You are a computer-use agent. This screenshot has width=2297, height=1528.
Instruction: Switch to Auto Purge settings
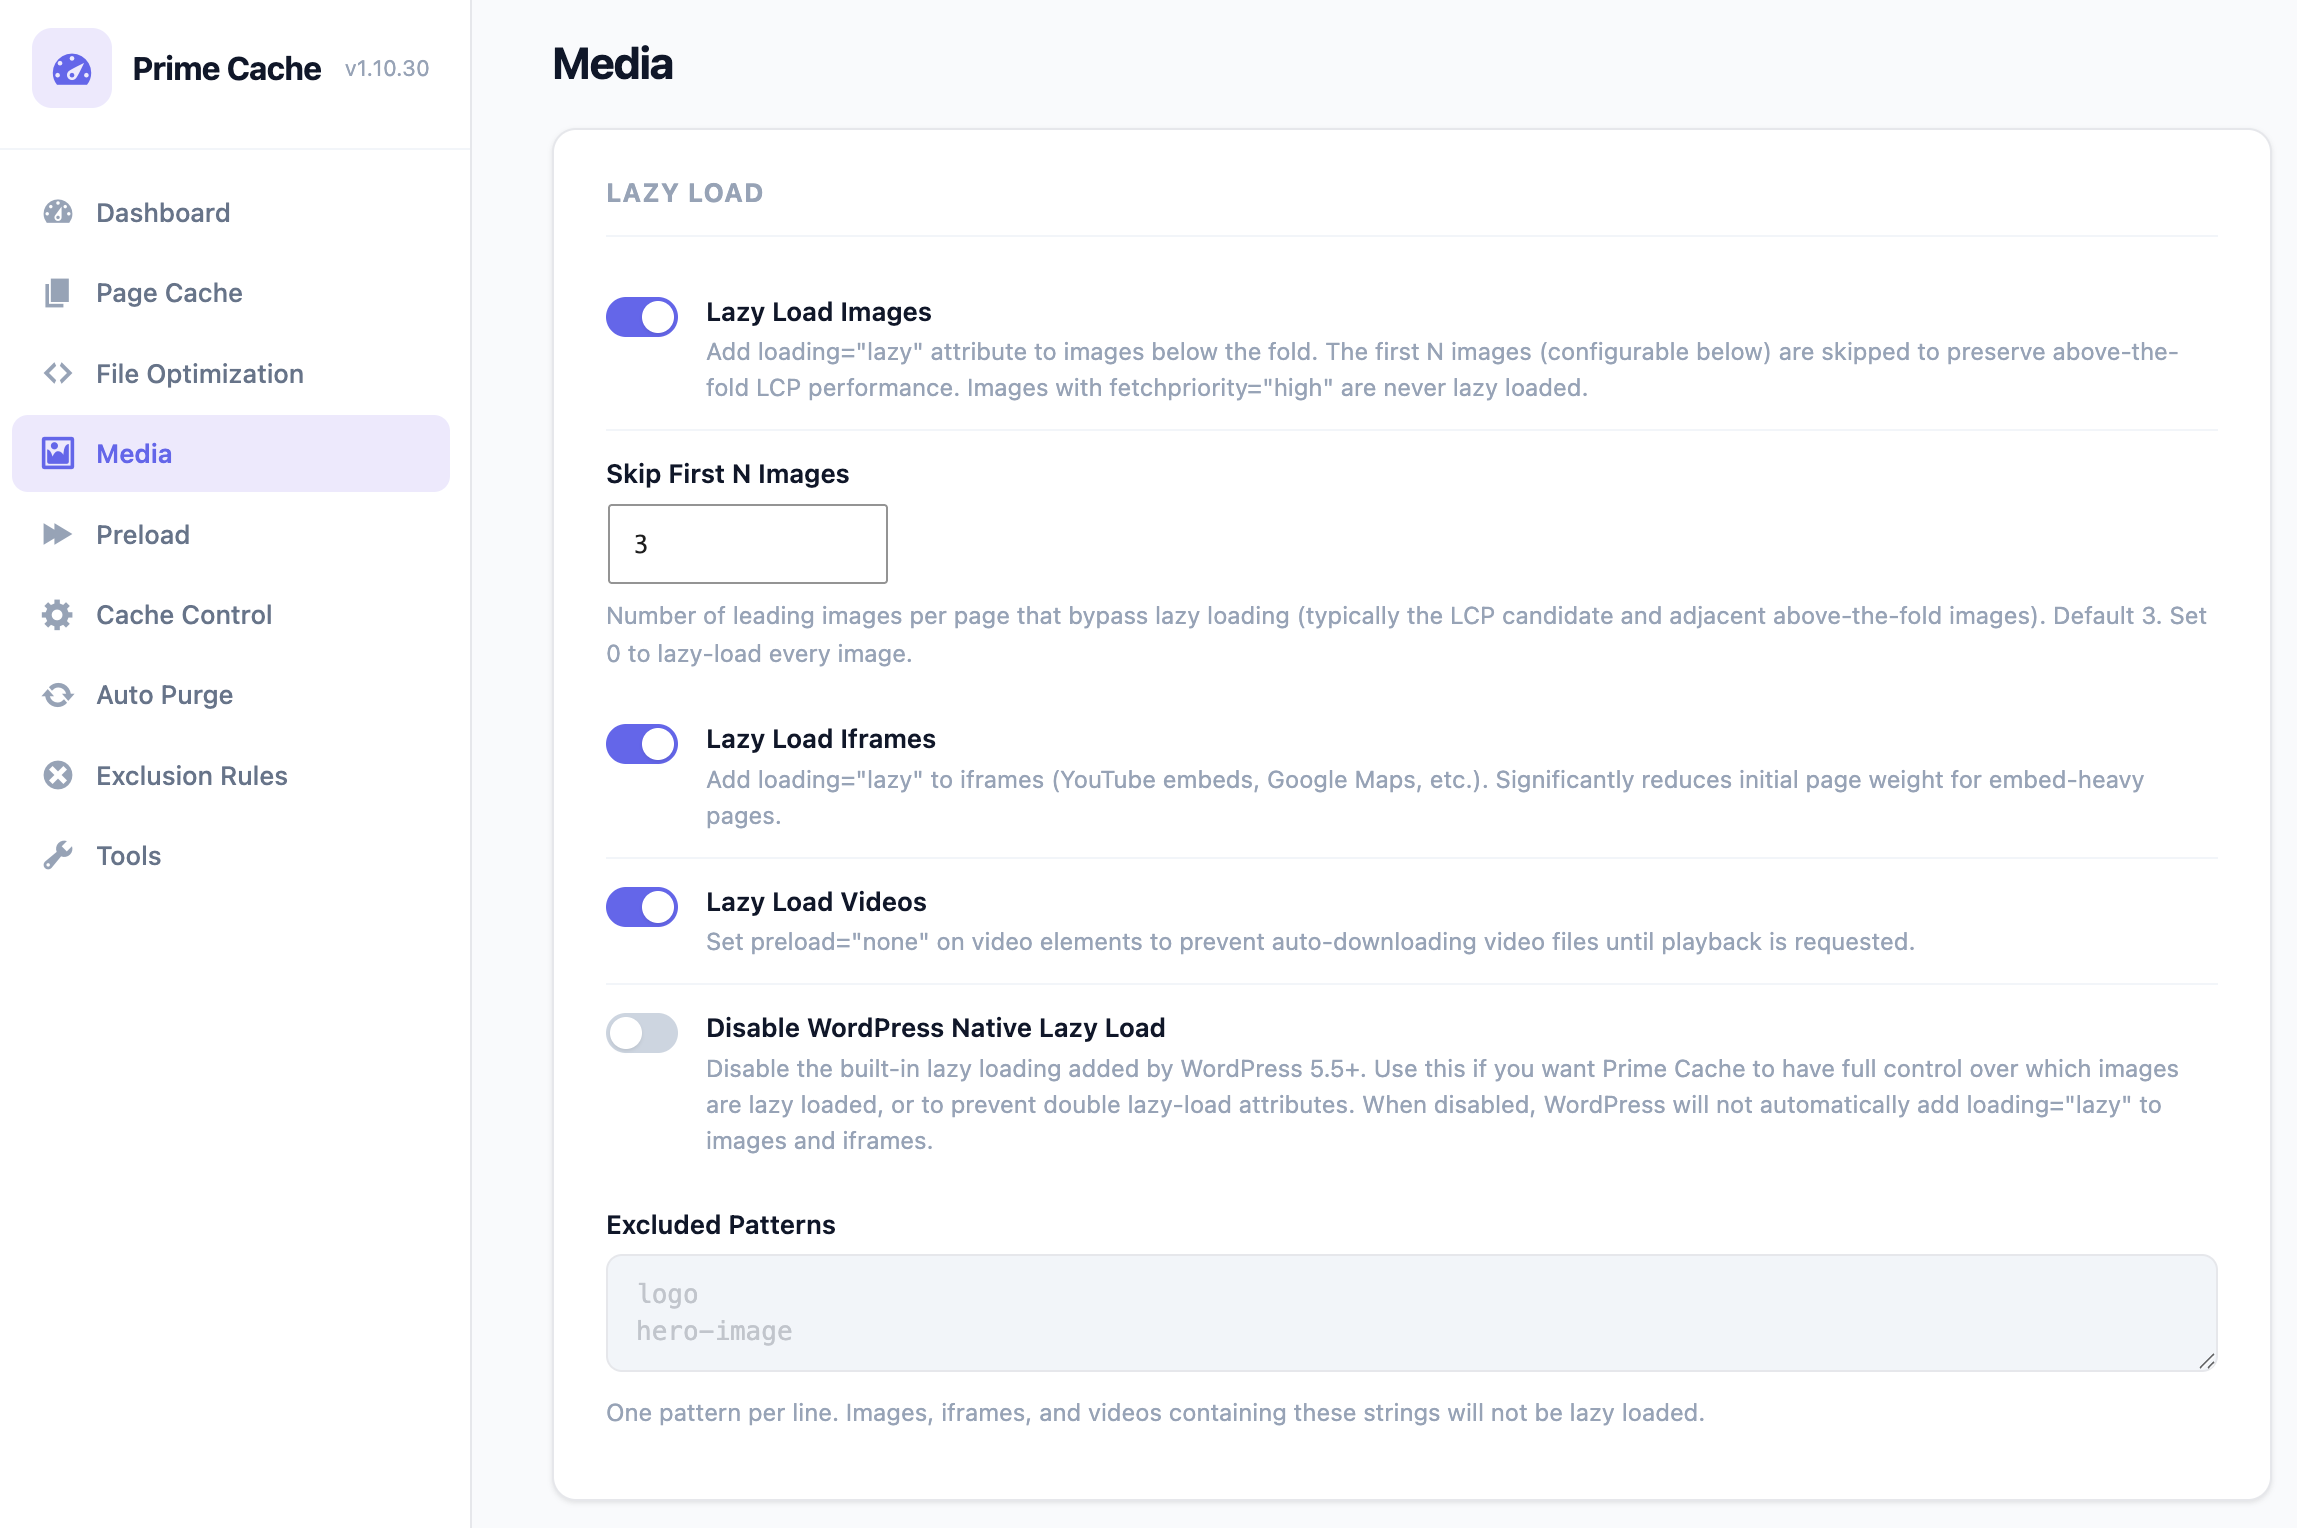click(231, 695)
